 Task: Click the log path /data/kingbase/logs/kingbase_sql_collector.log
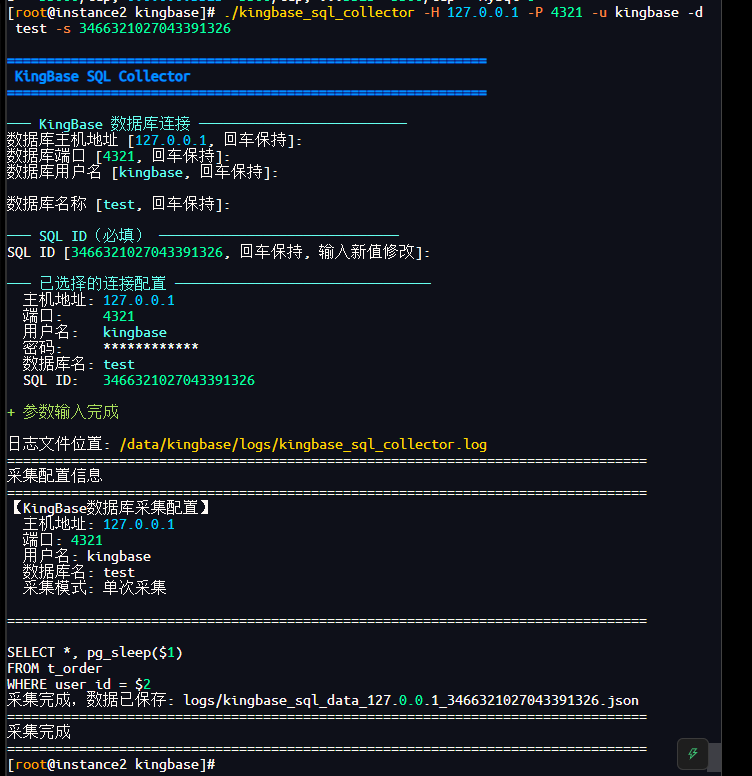(x=303, y=444)
